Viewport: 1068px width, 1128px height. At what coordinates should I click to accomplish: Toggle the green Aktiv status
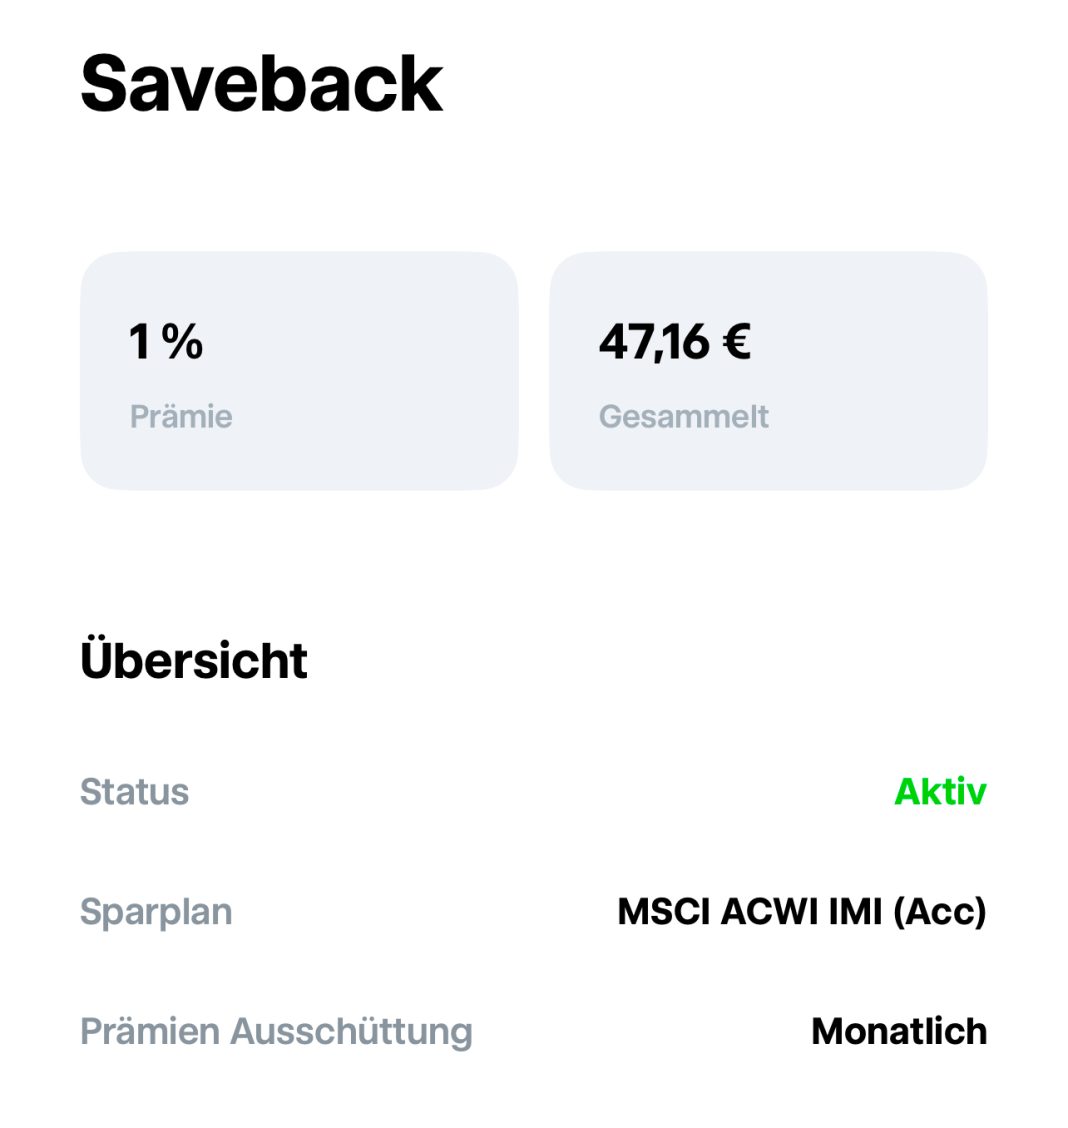coord(940,792)
